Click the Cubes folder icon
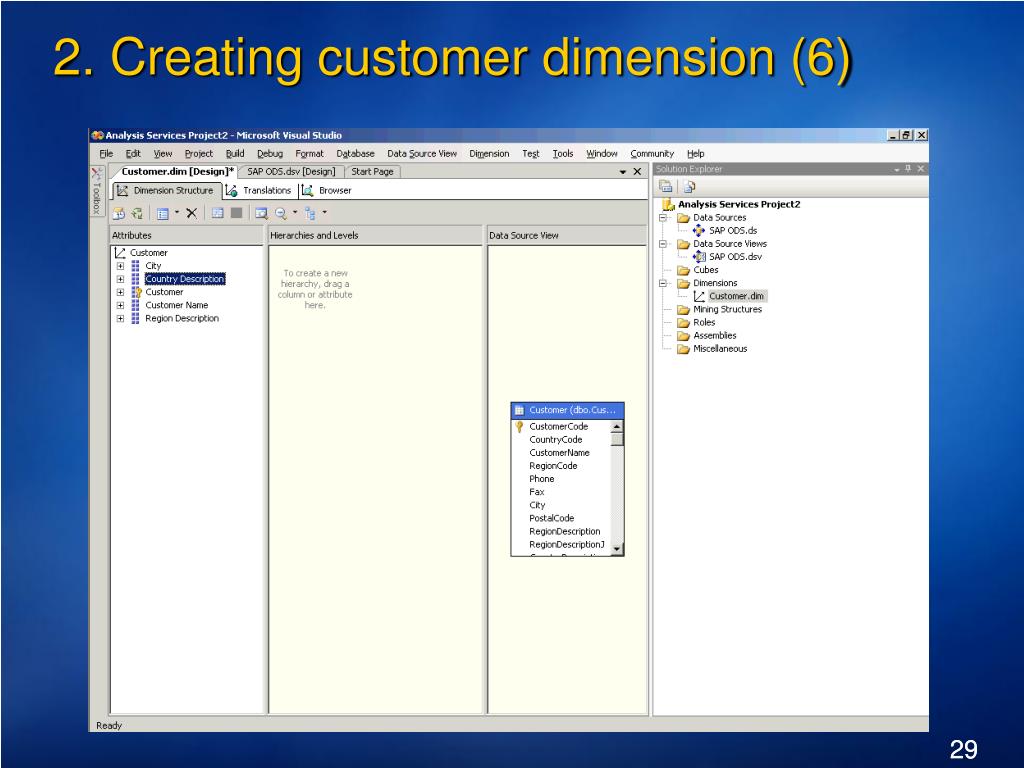The width and height of the screenshot is (1024, 768). 683,270
